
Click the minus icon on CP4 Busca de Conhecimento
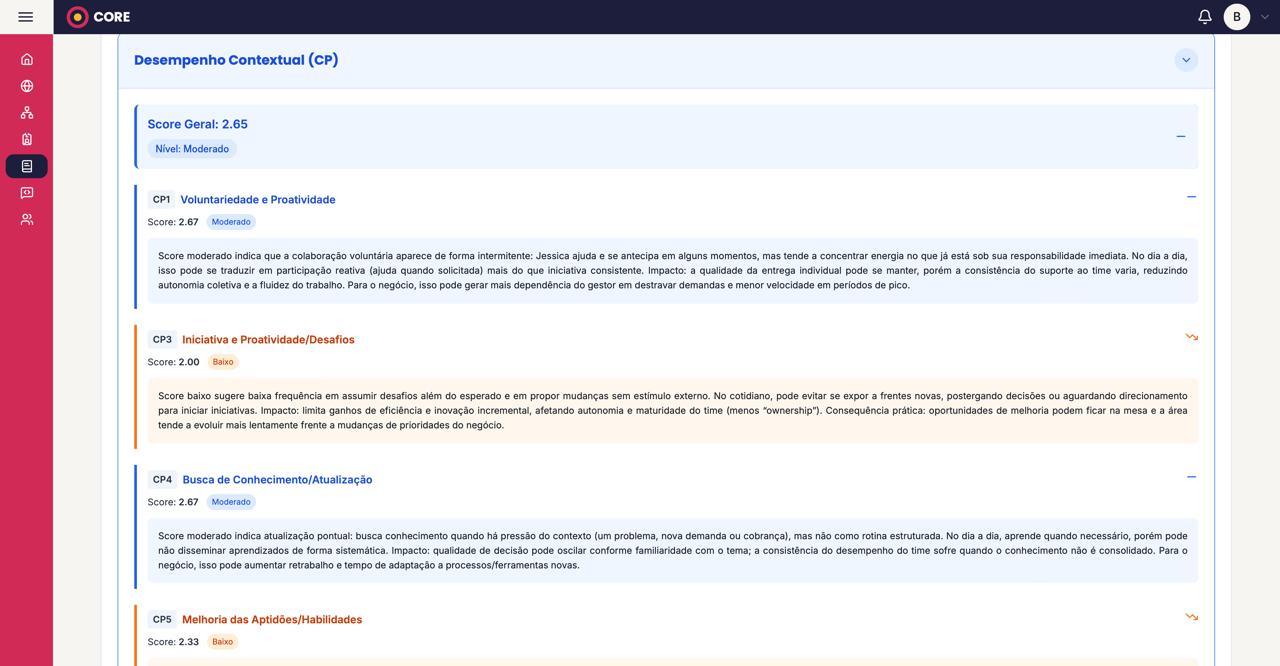1191,477
